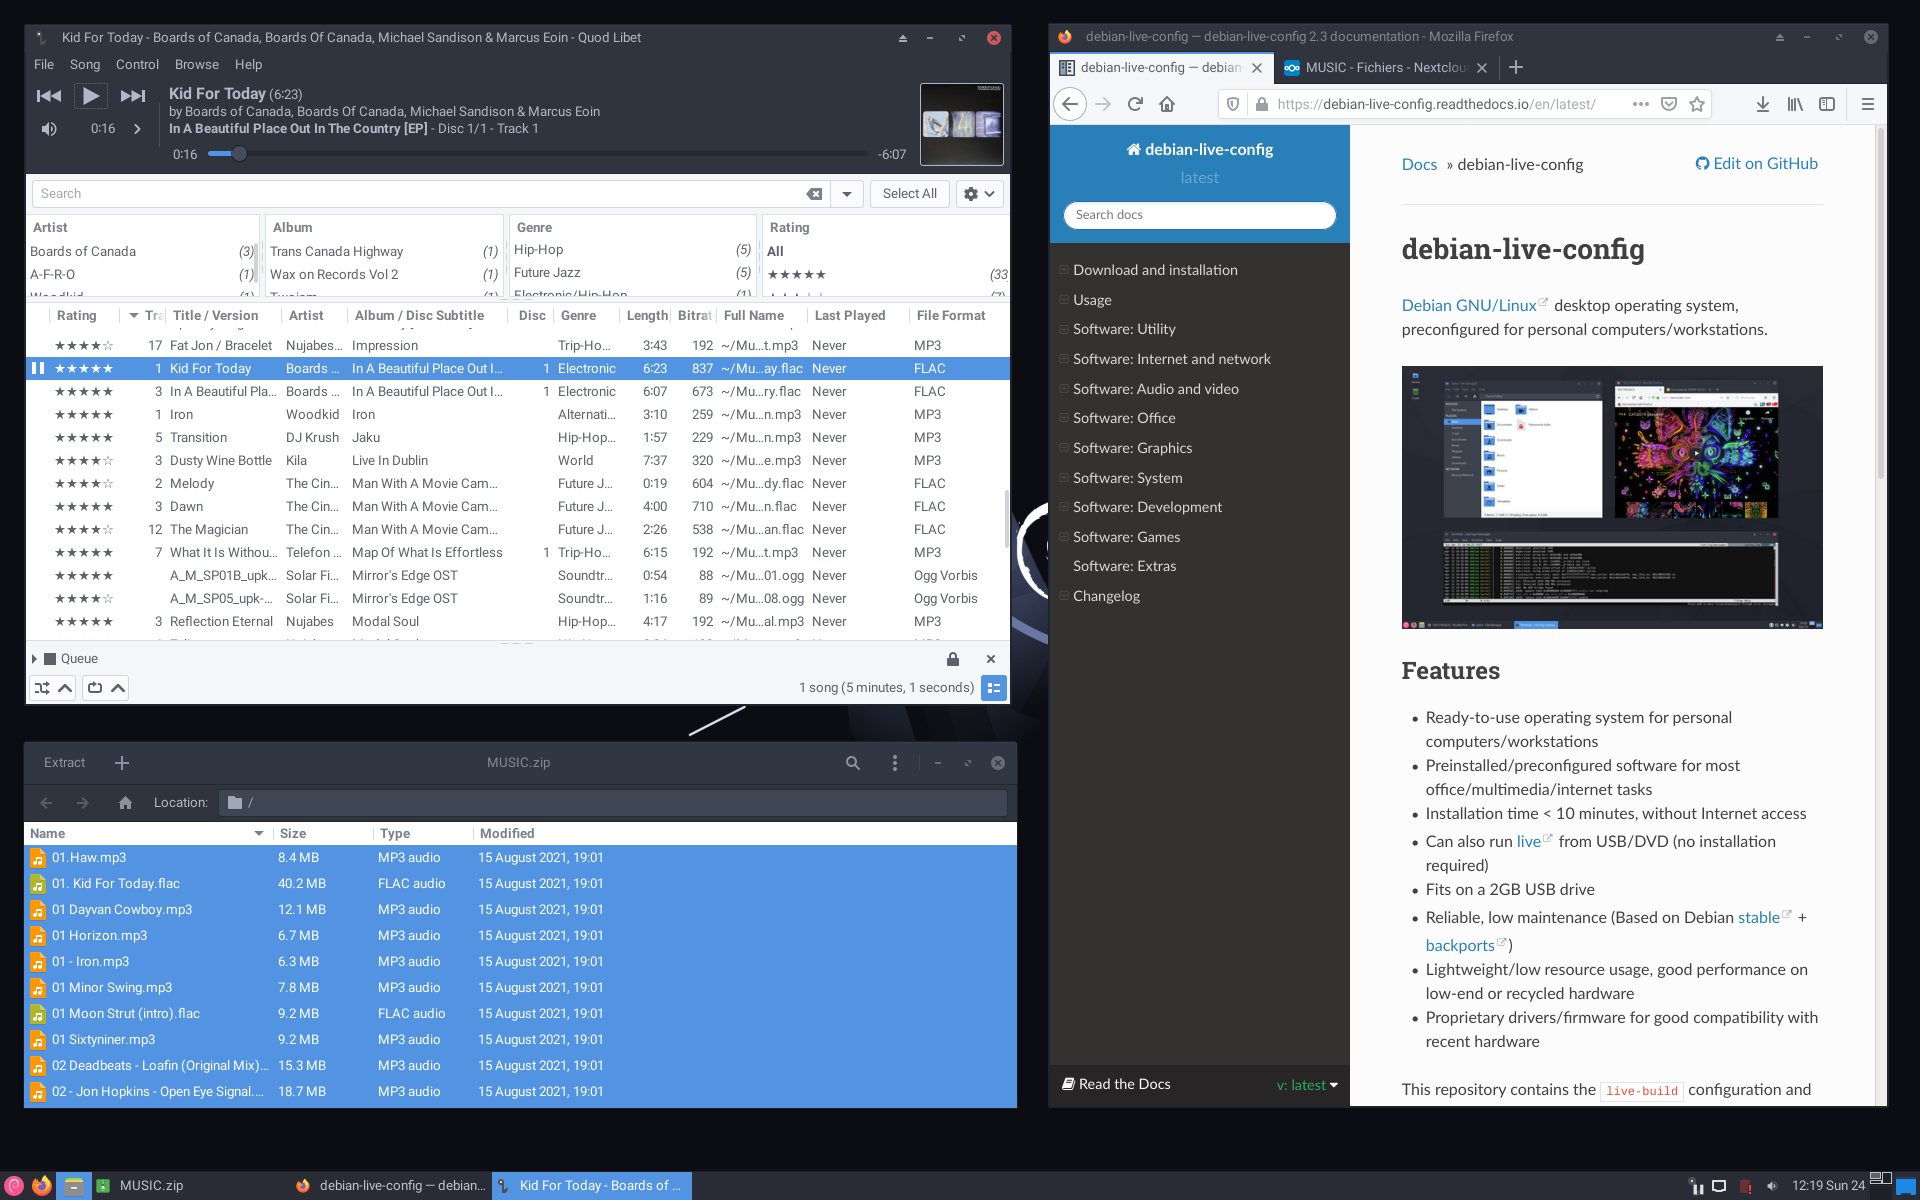1920x1200 pixels.
Task: Go back to the previous track
Action: pyautogui.click(x=48, y=96)
